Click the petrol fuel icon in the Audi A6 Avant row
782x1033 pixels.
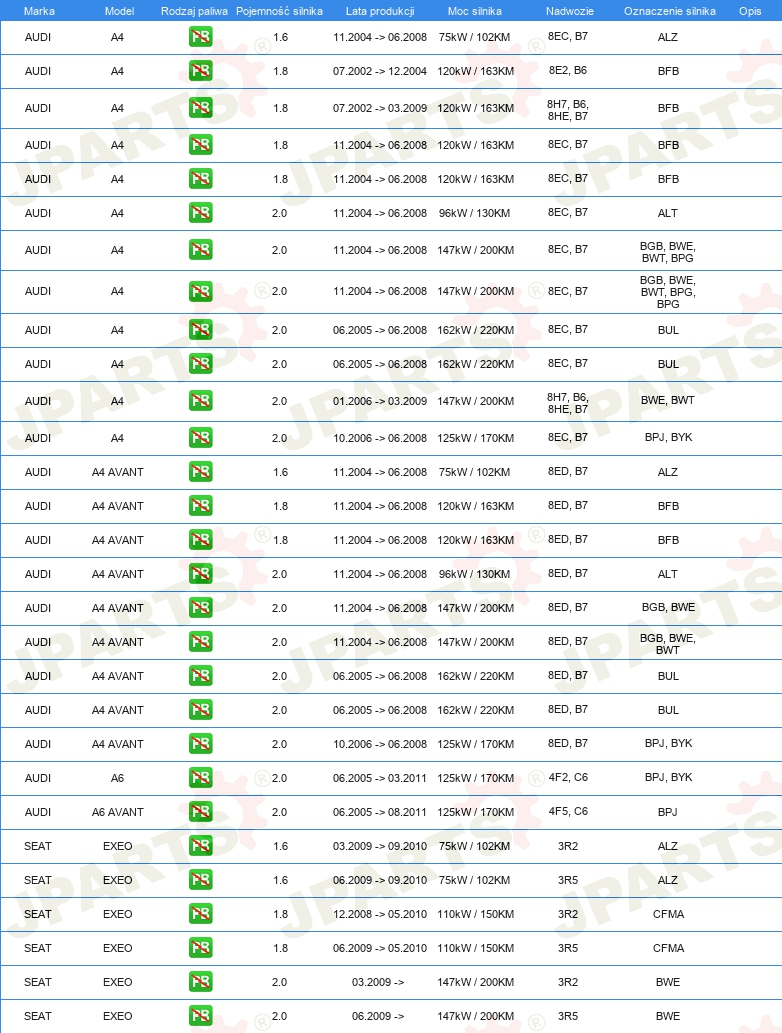tap(200, 812)
